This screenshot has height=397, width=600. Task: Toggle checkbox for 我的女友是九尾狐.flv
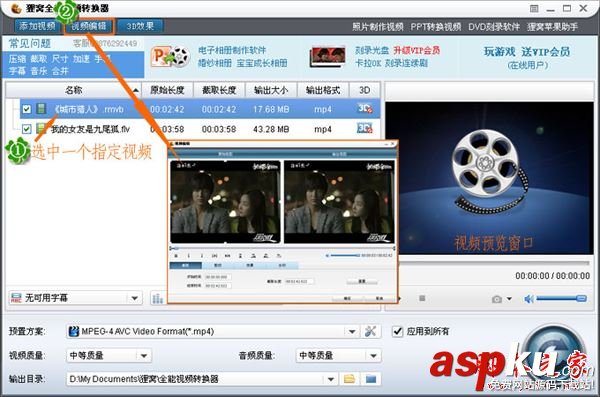(x=26, y=129)
